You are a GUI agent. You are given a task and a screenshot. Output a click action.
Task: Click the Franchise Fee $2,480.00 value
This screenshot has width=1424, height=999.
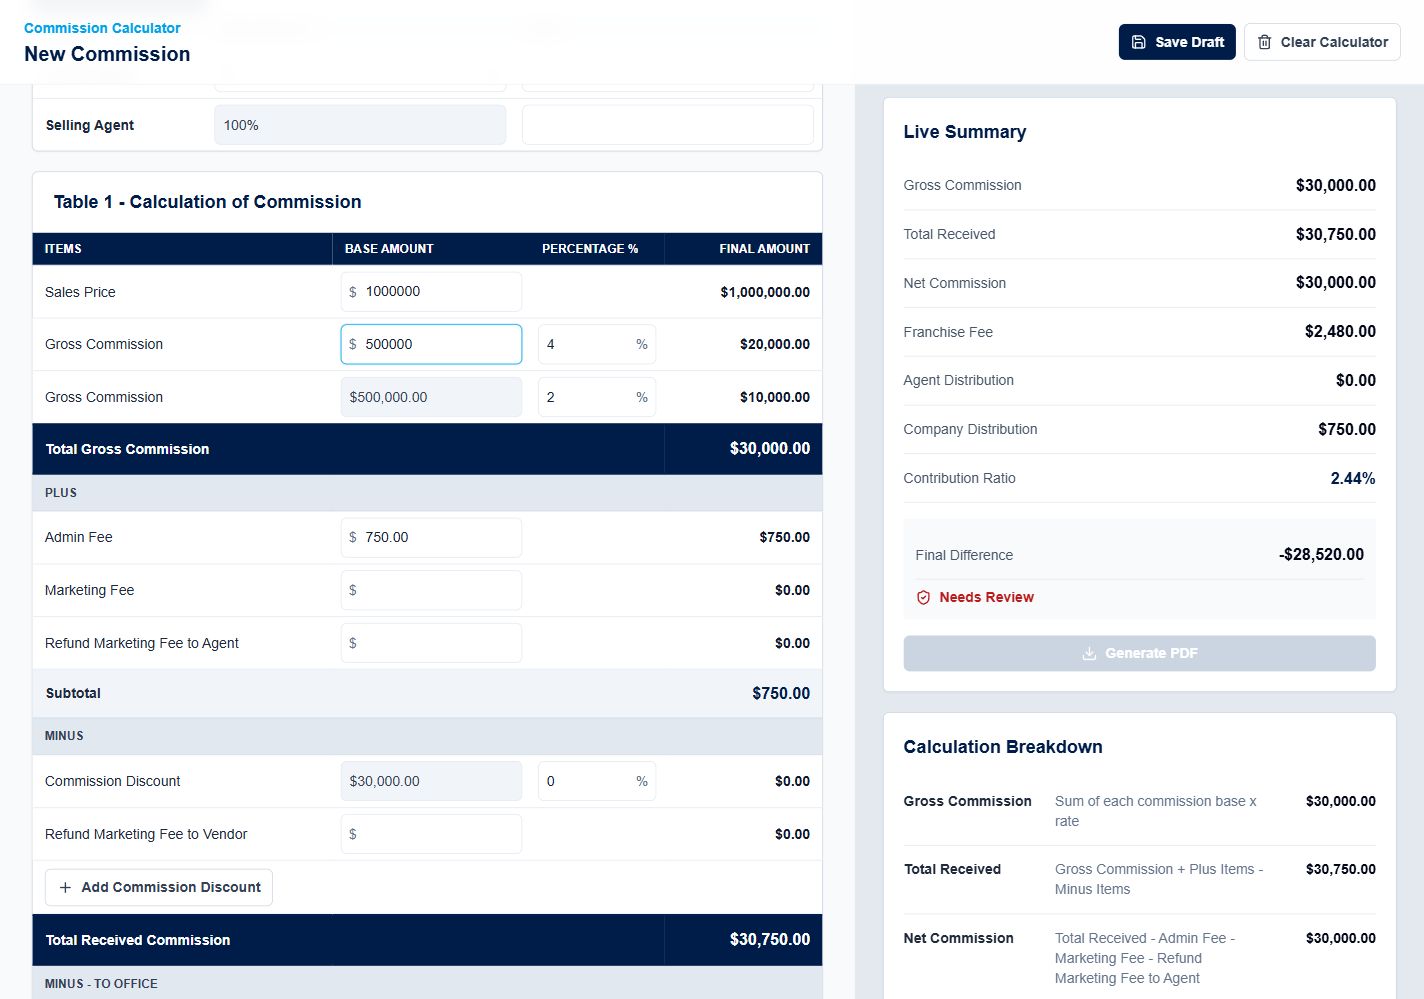tap(1340, 331)
